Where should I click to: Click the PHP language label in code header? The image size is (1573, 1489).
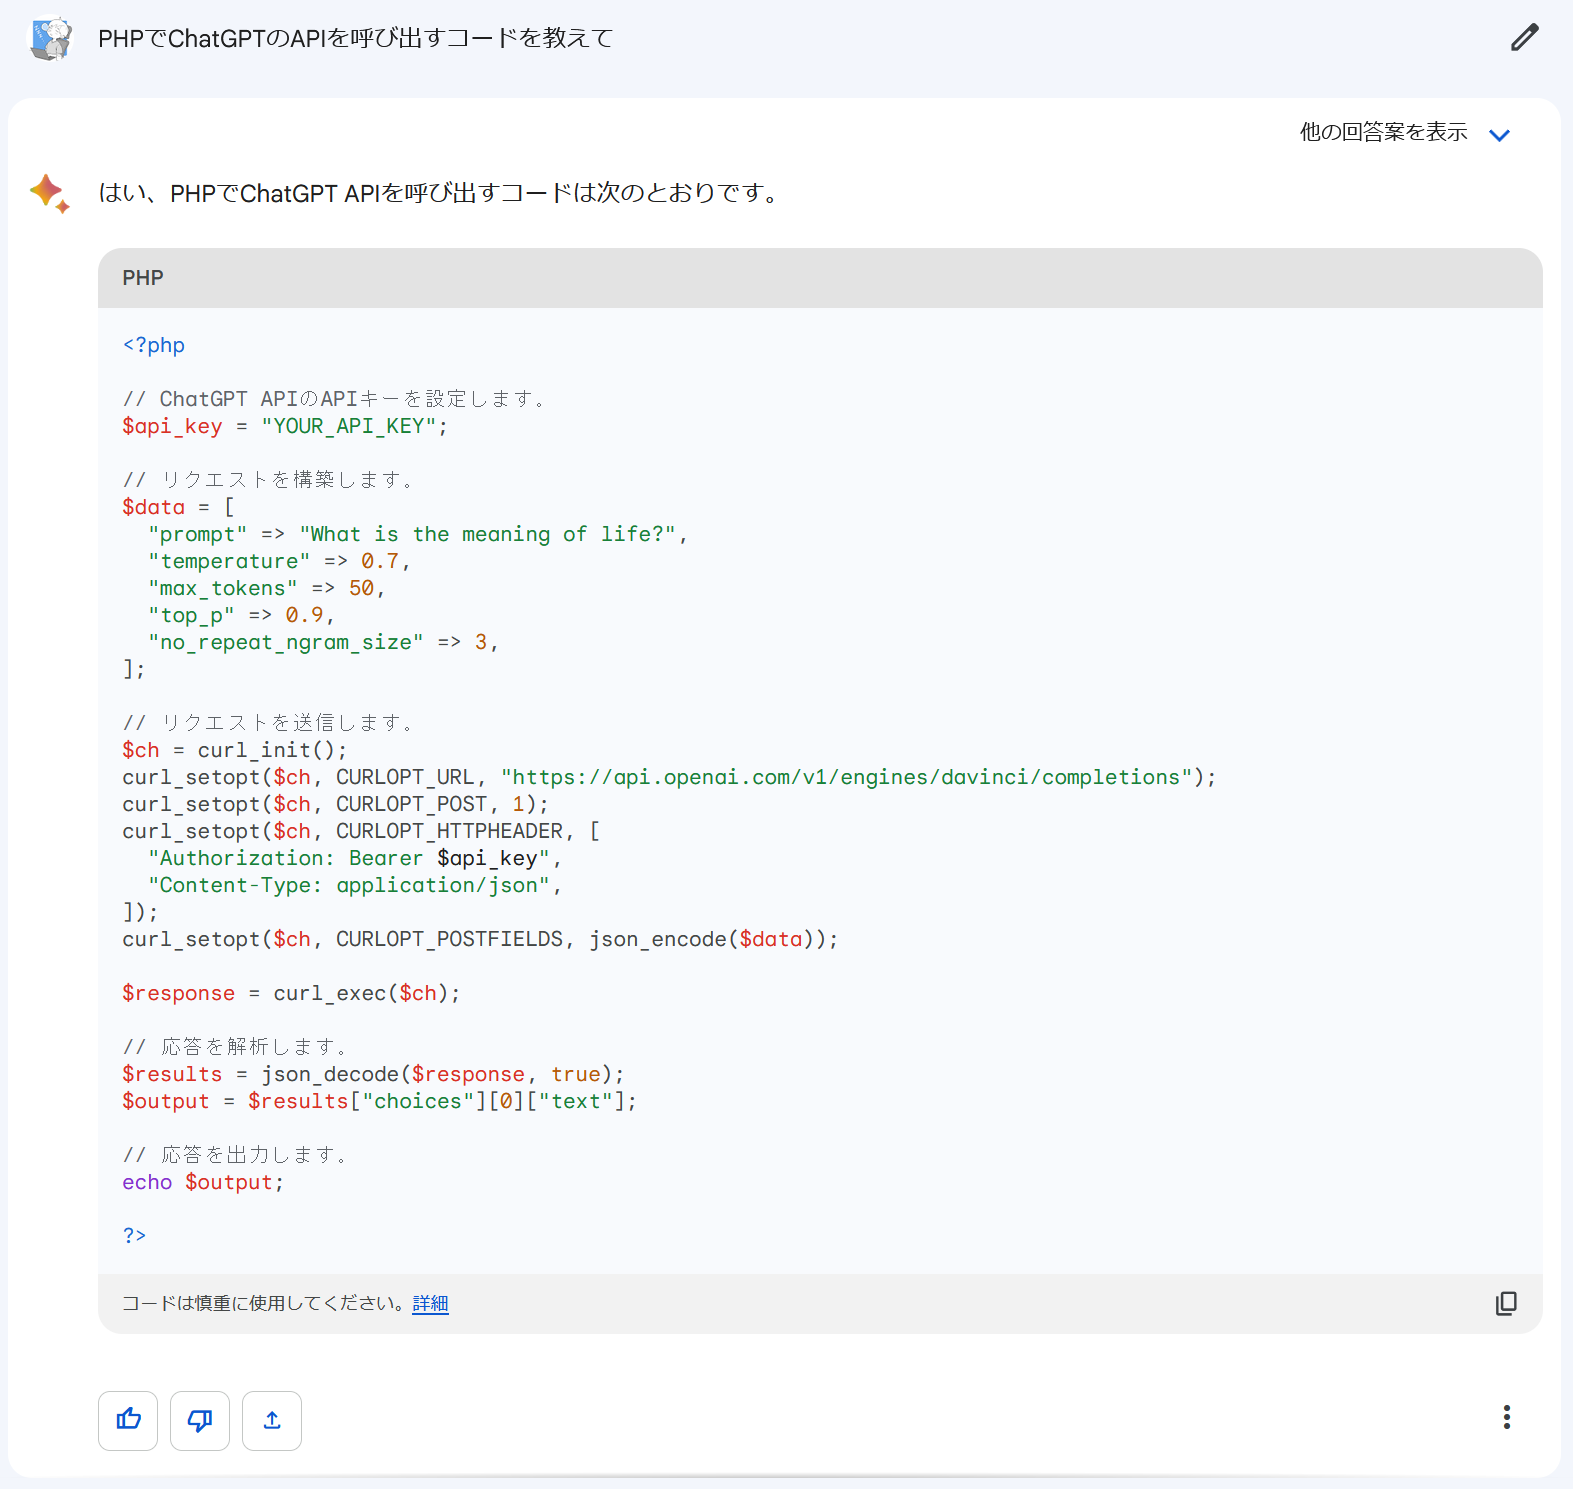click(x=143, y=278)
